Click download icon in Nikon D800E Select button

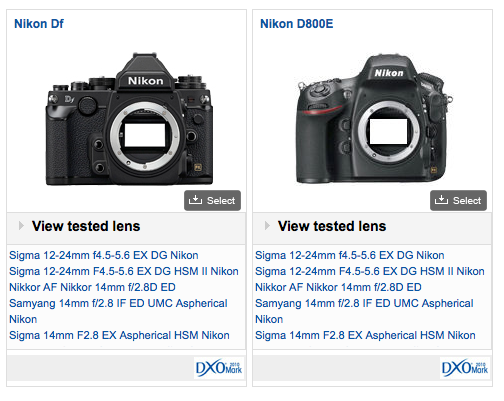click(441, 200)
